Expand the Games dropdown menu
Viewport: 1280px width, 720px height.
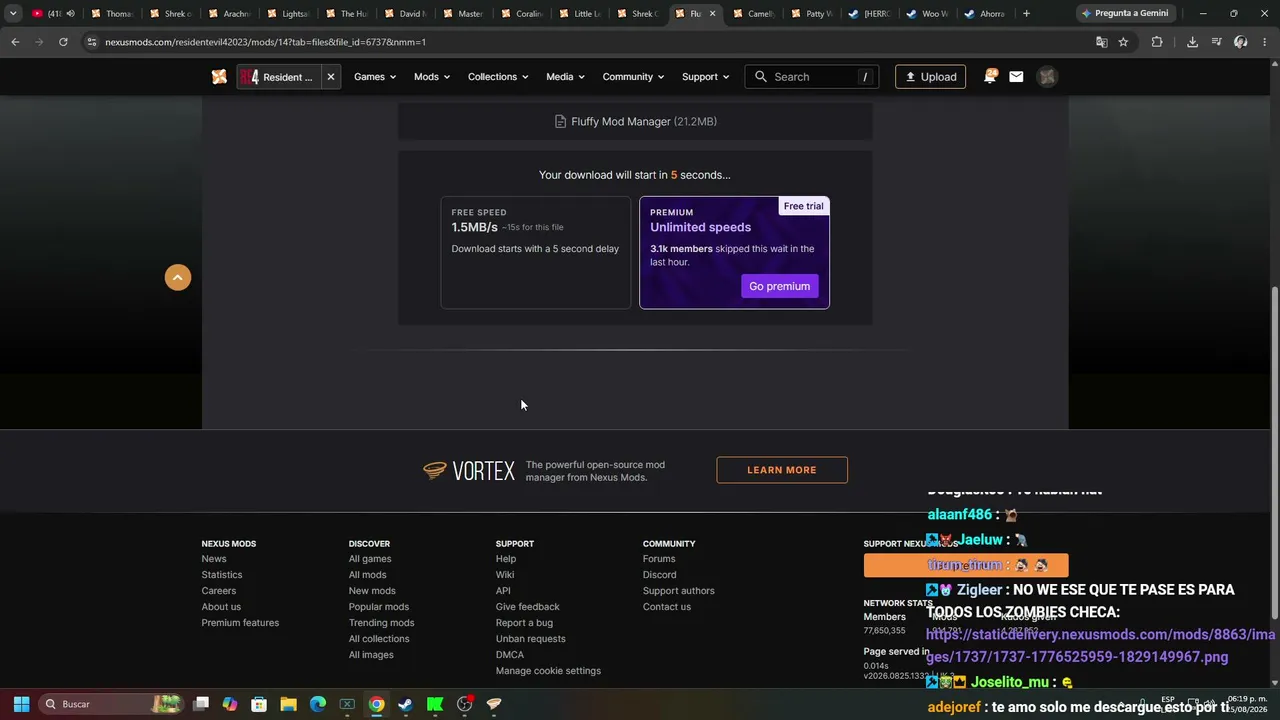[x=375, y=77]
